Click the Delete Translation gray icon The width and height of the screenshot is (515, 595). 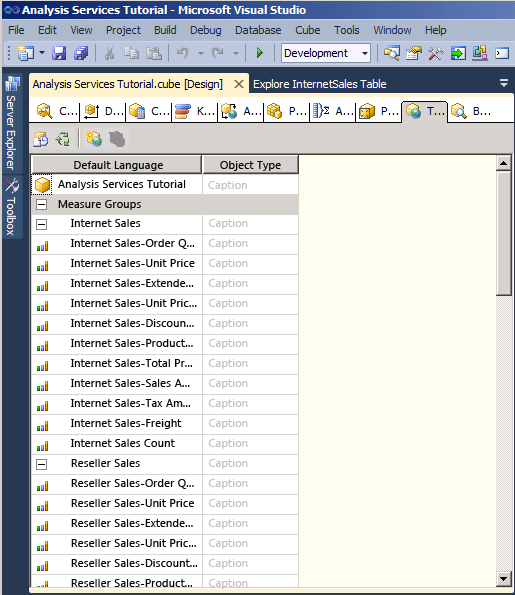point(117,139)
